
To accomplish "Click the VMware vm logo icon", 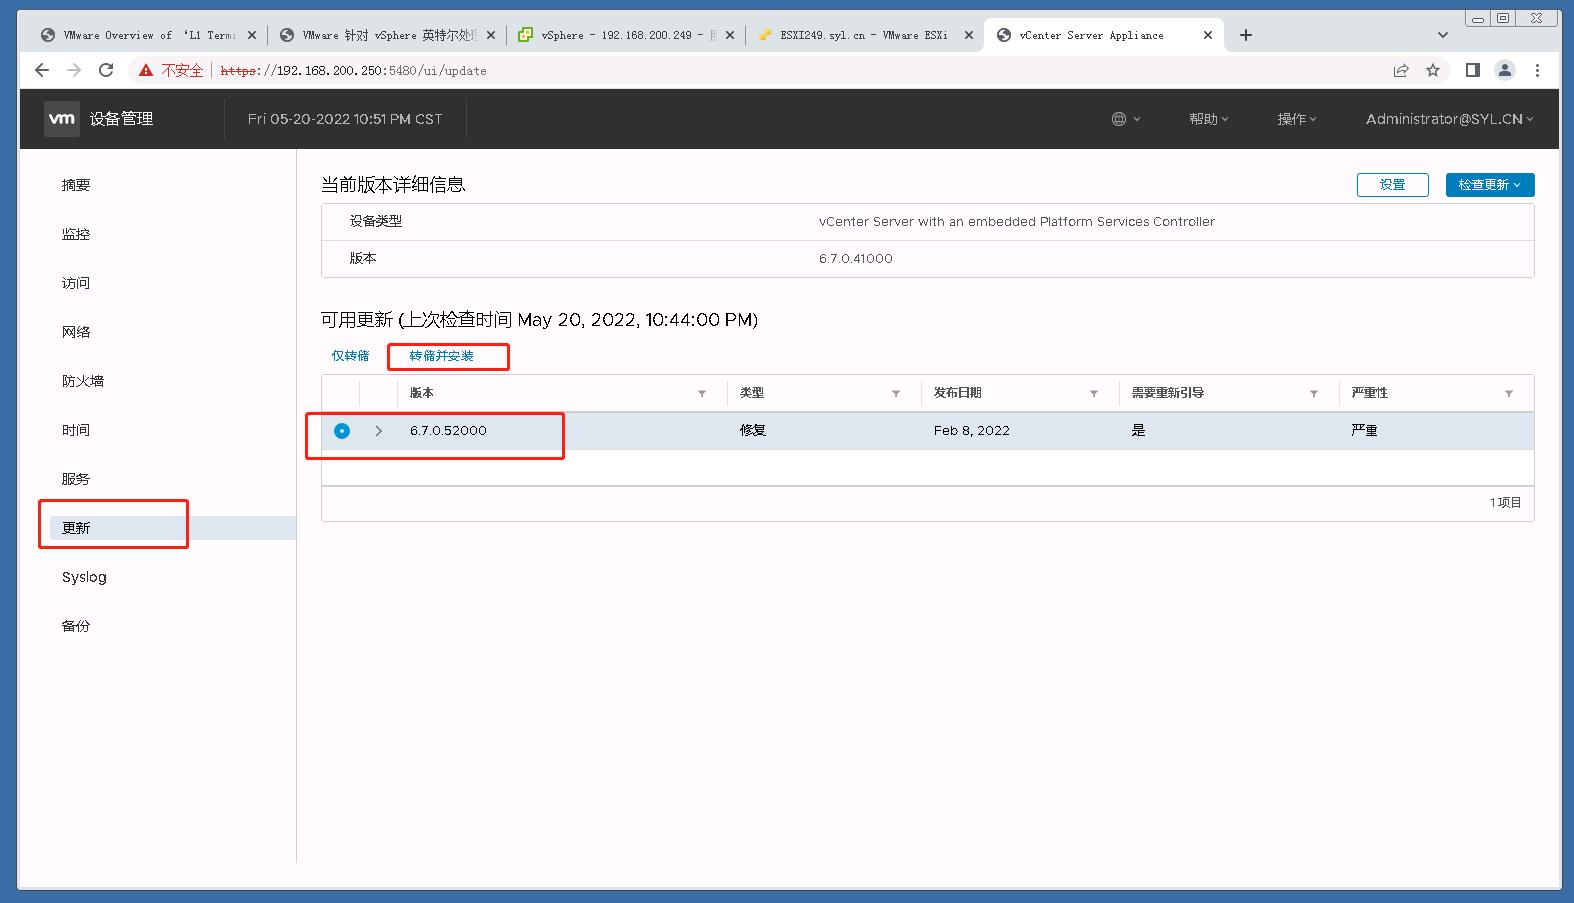I will point(62,119).
